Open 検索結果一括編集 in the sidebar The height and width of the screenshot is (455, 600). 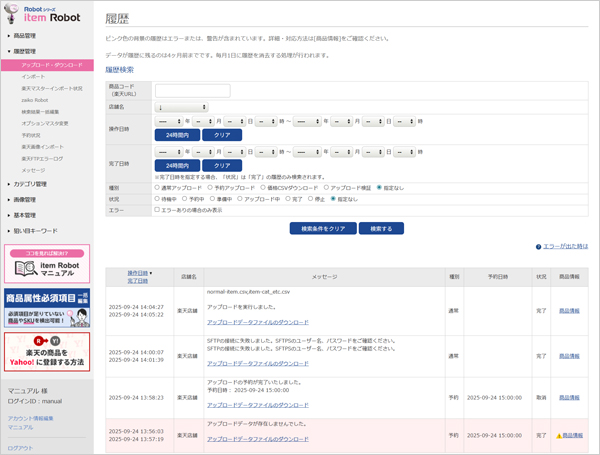click(40, 112)
